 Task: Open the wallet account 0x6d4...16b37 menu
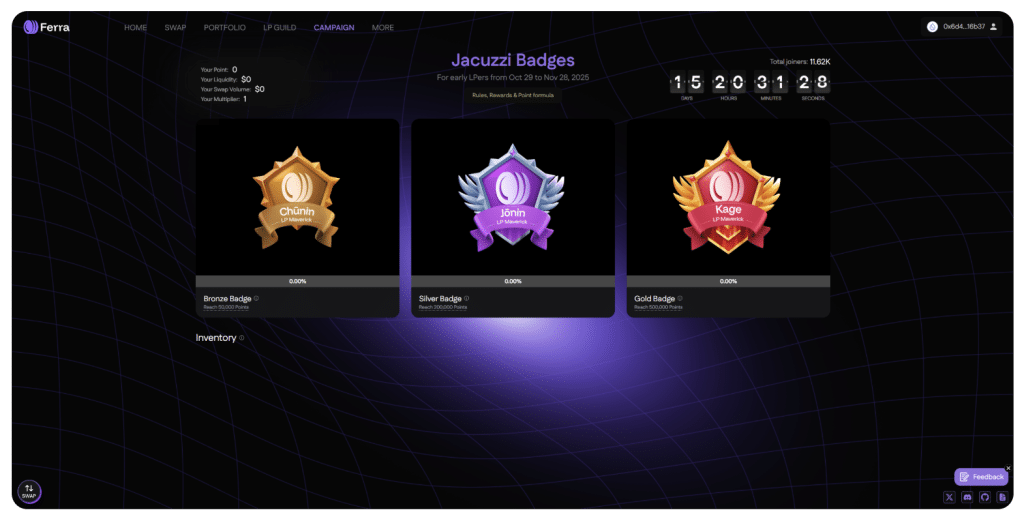coord(962,27)
